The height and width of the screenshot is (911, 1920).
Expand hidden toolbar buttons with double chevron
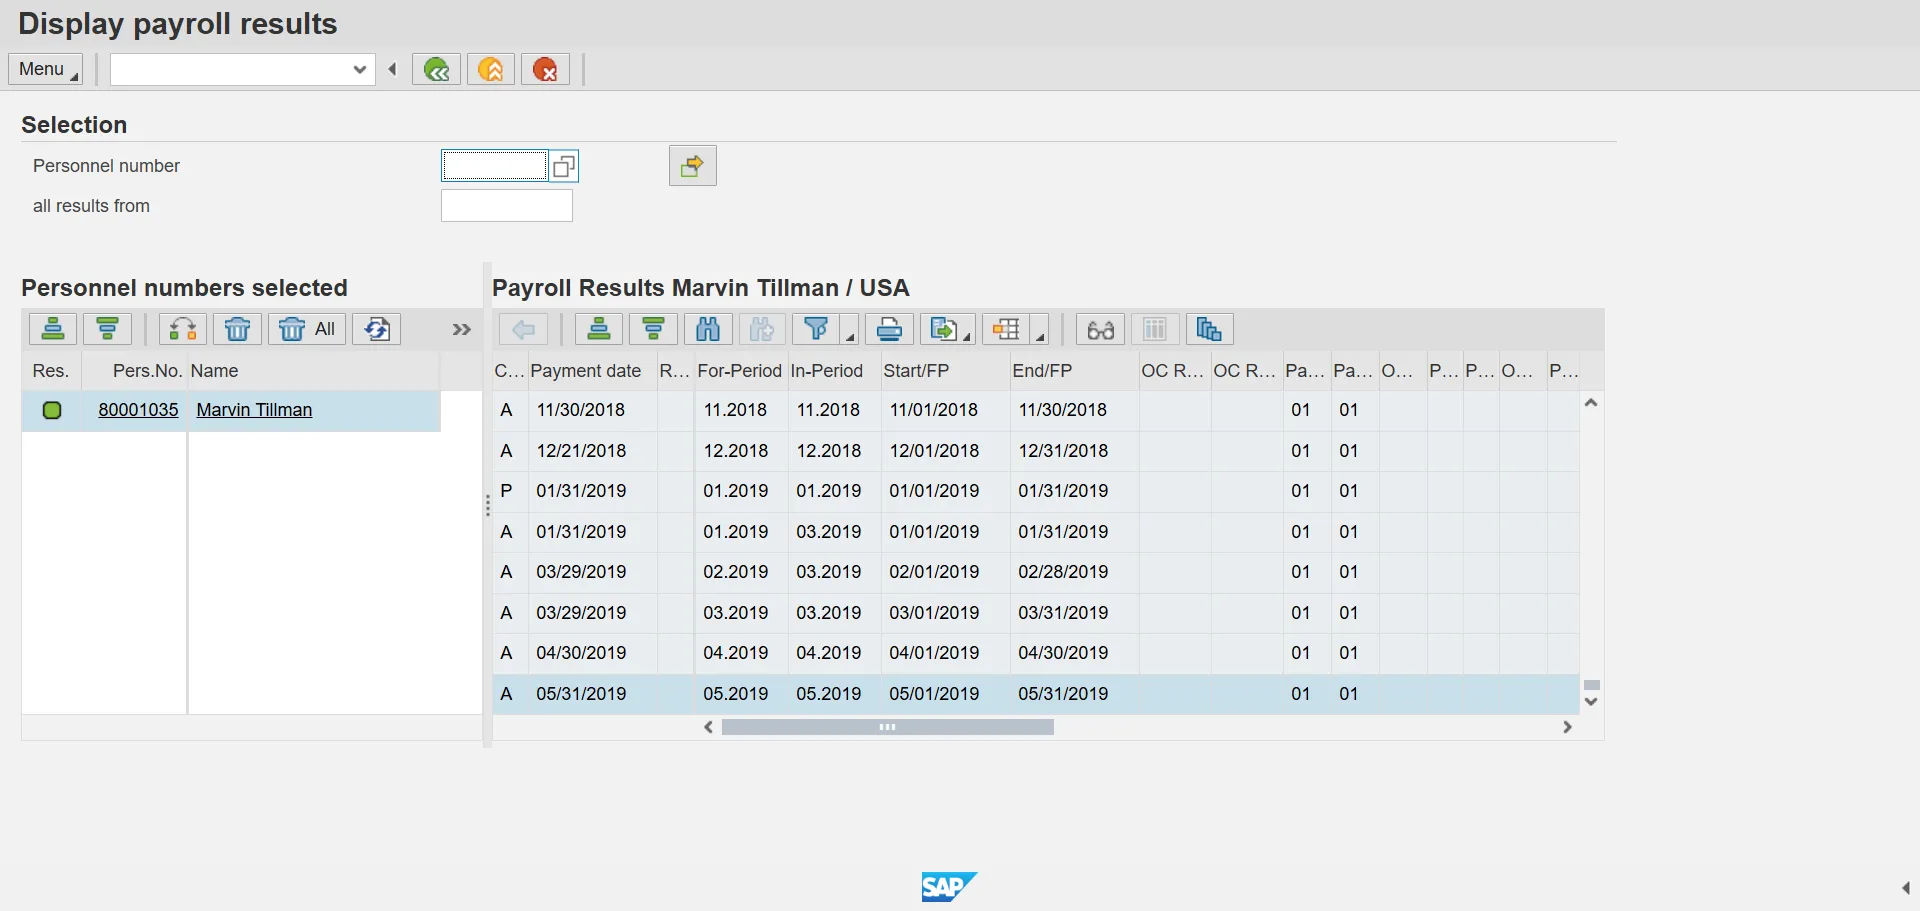coord(461,329)
